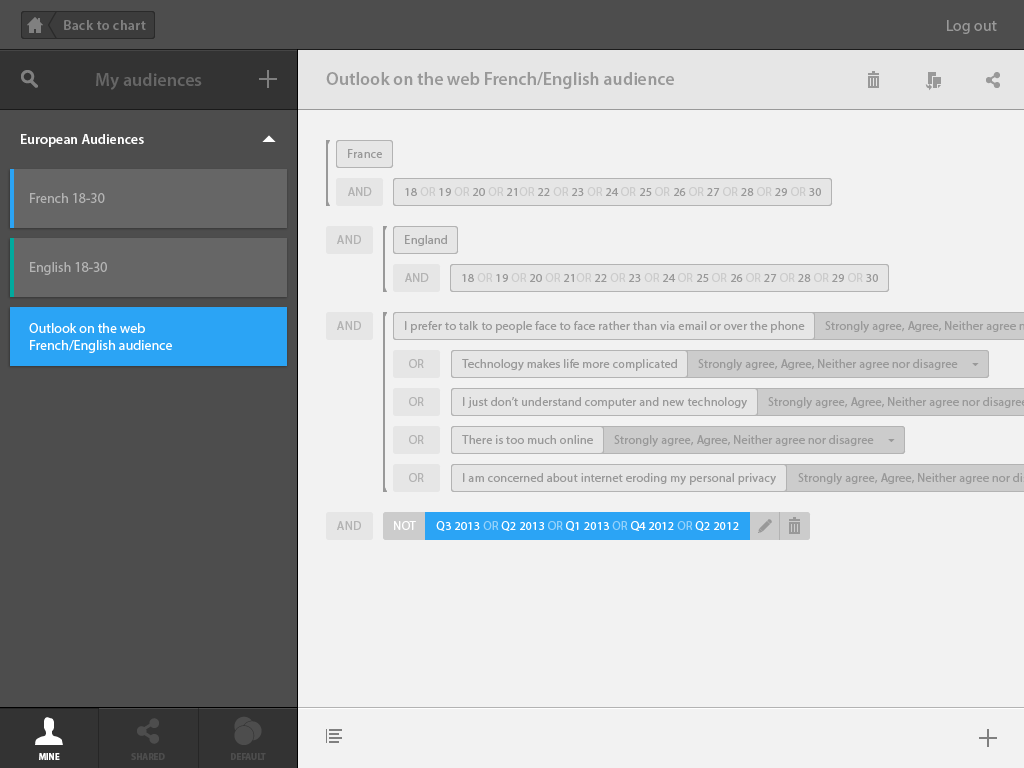Delete the quarters row with trash icon
Image resolution: width=1024 pixels, height=768 pixels.
(794, 526)
